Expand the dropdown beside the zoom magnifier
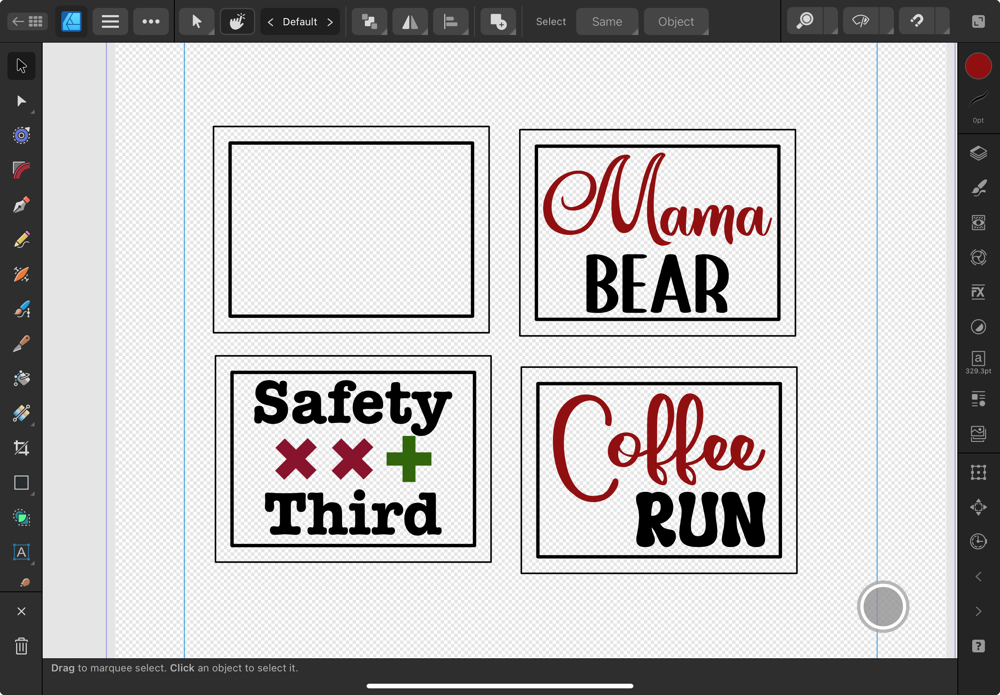This screenshot has width=1000, height=695. point(831,22)
